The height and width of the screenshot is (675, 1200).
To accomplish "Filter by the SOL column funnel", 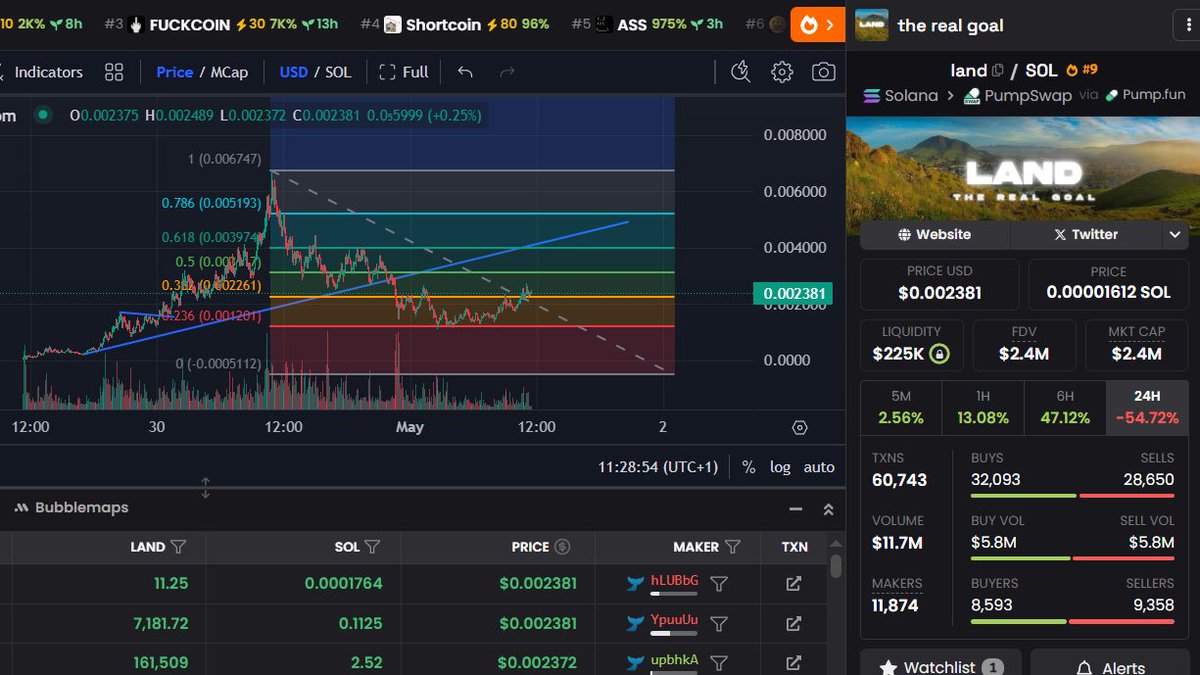I will [x=372, y=547].
